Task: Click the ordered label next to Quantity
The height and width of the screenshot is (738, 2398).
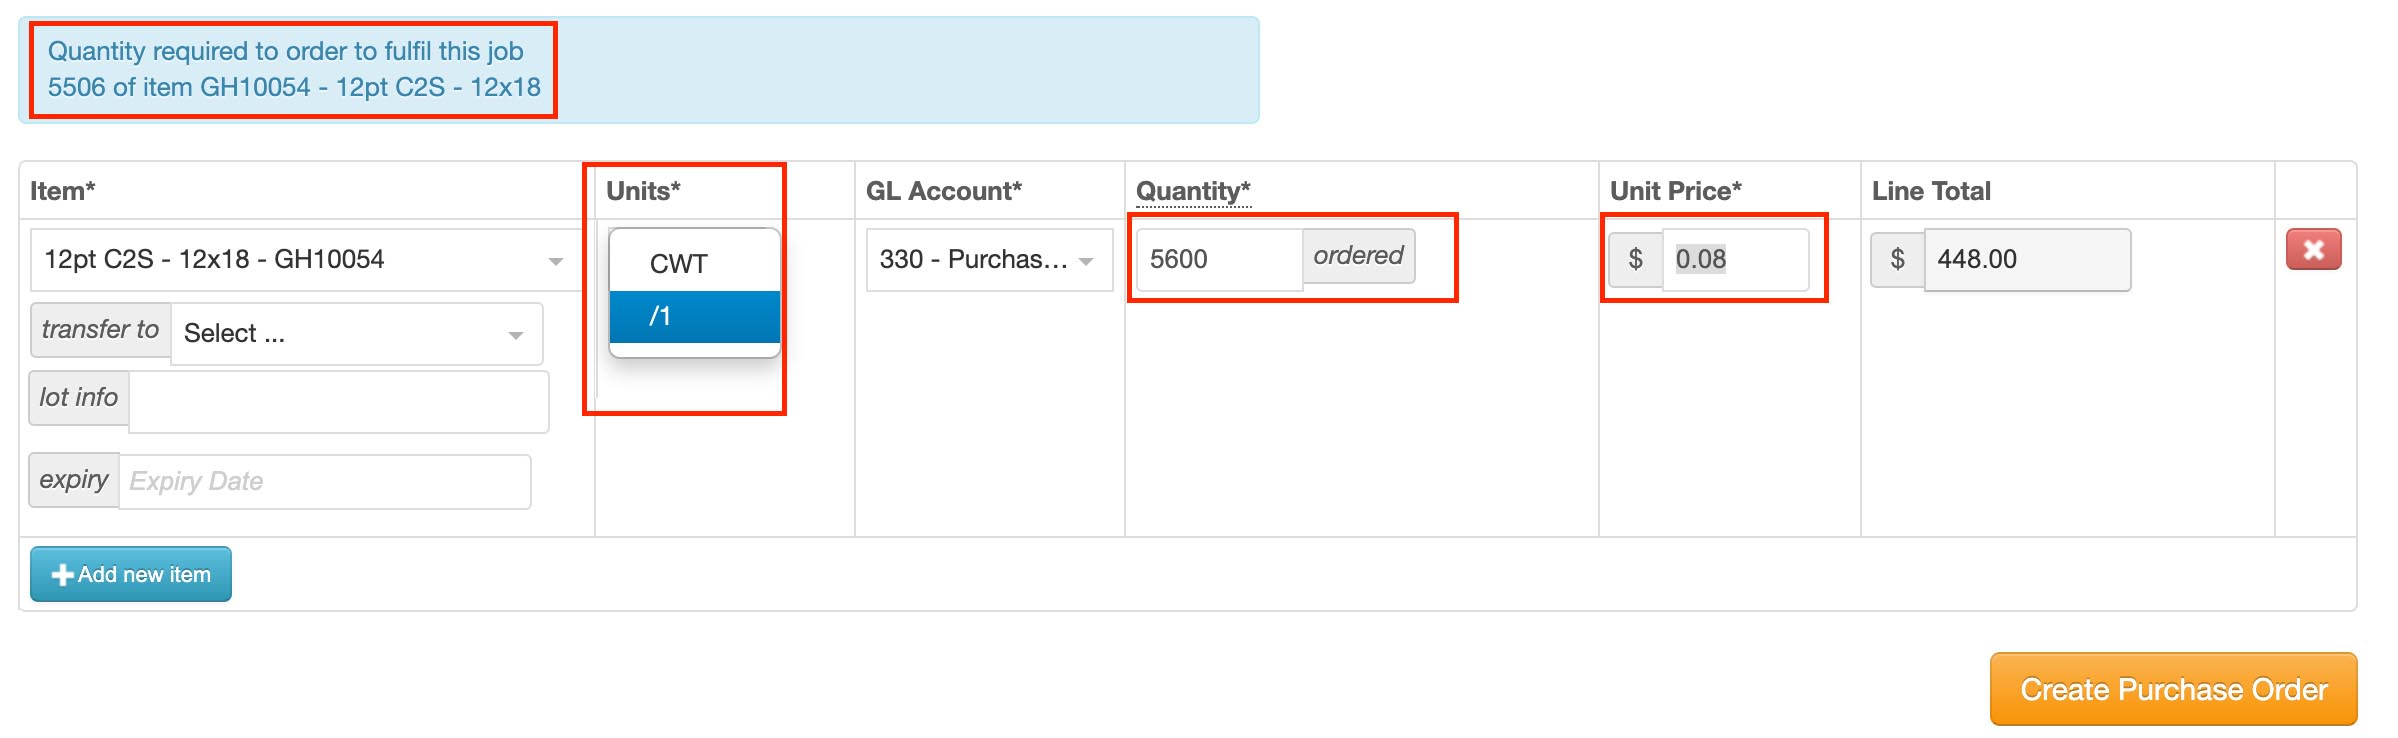Action: click(1359, 256)
